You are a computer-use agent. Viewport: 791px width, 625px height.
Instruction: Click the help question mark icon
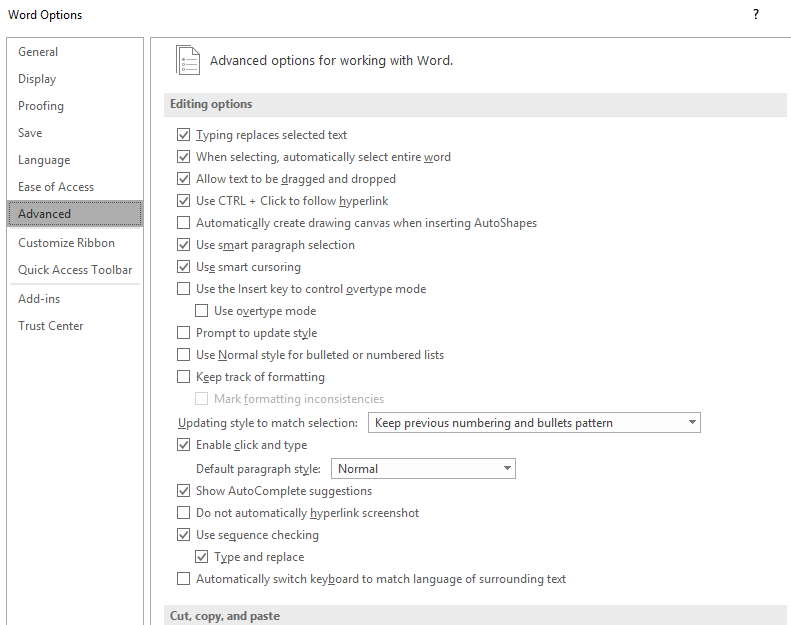[755, 15]
